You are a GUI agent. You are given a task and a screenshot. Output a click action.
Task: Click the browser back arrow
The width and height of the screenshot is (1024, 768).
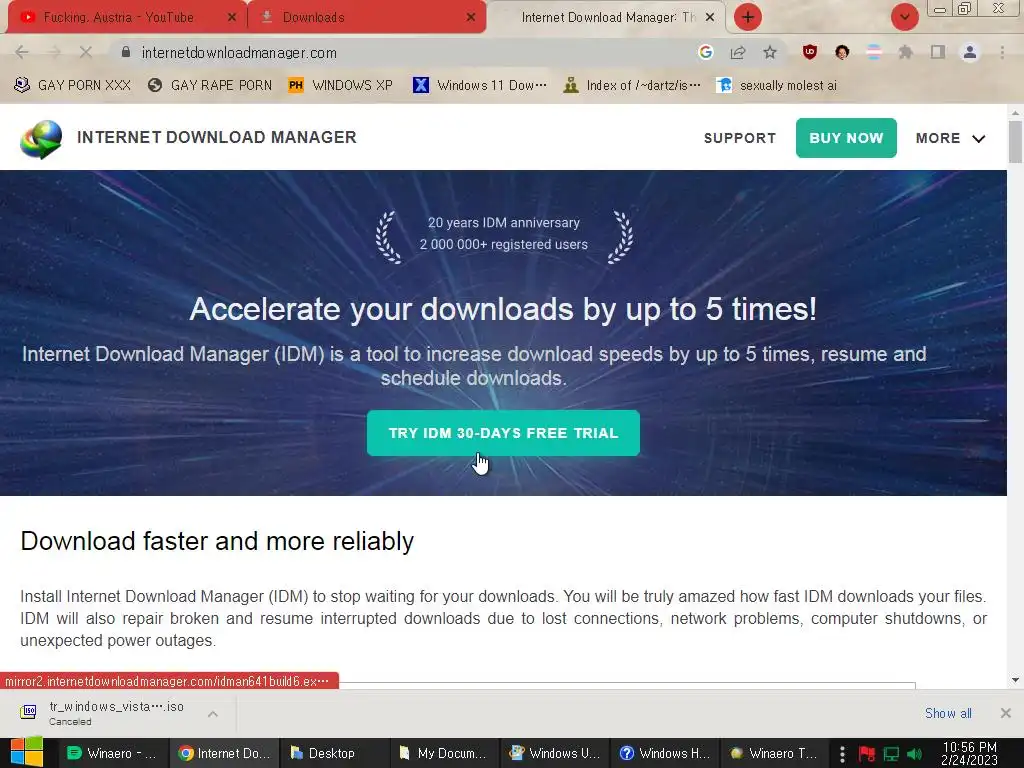tap(22, 52)
